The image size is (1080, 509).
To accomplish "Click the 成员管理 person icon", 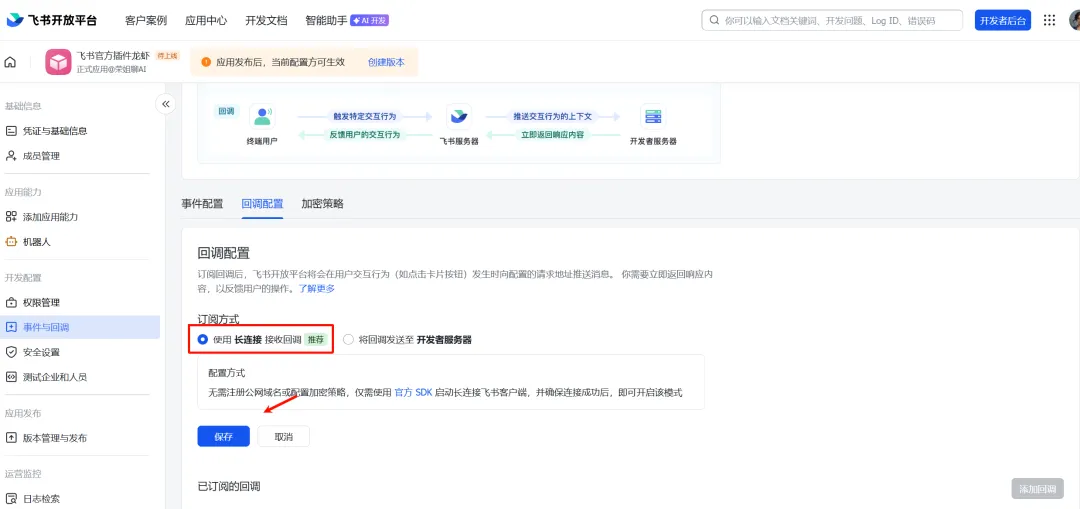I will [11, 156].
